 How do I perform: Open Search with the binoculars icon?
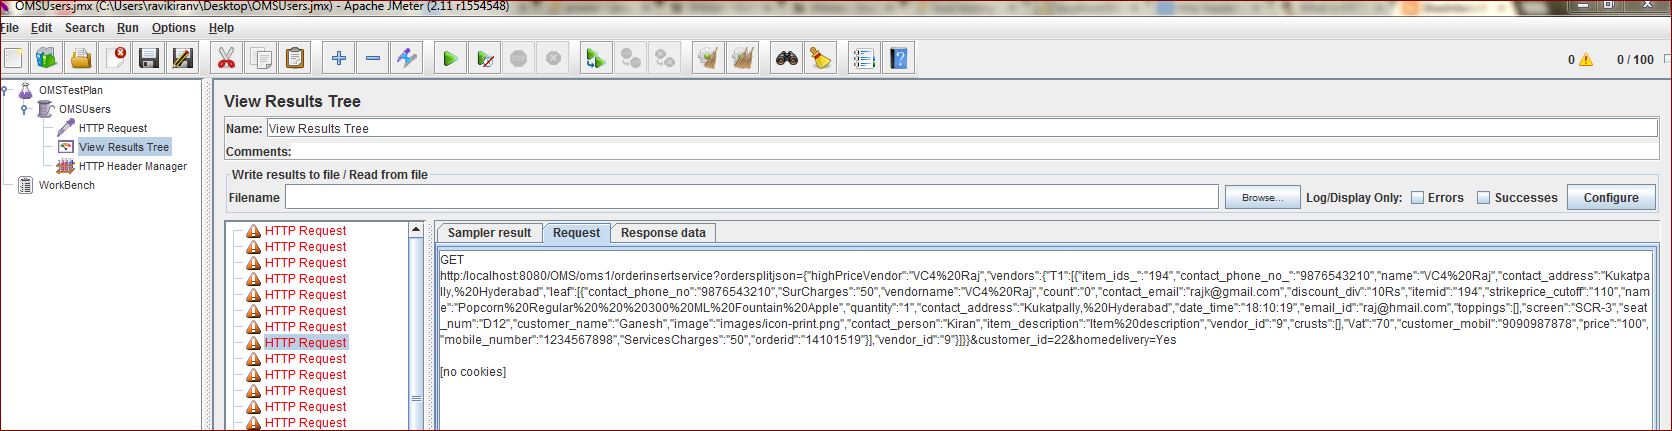787,59
